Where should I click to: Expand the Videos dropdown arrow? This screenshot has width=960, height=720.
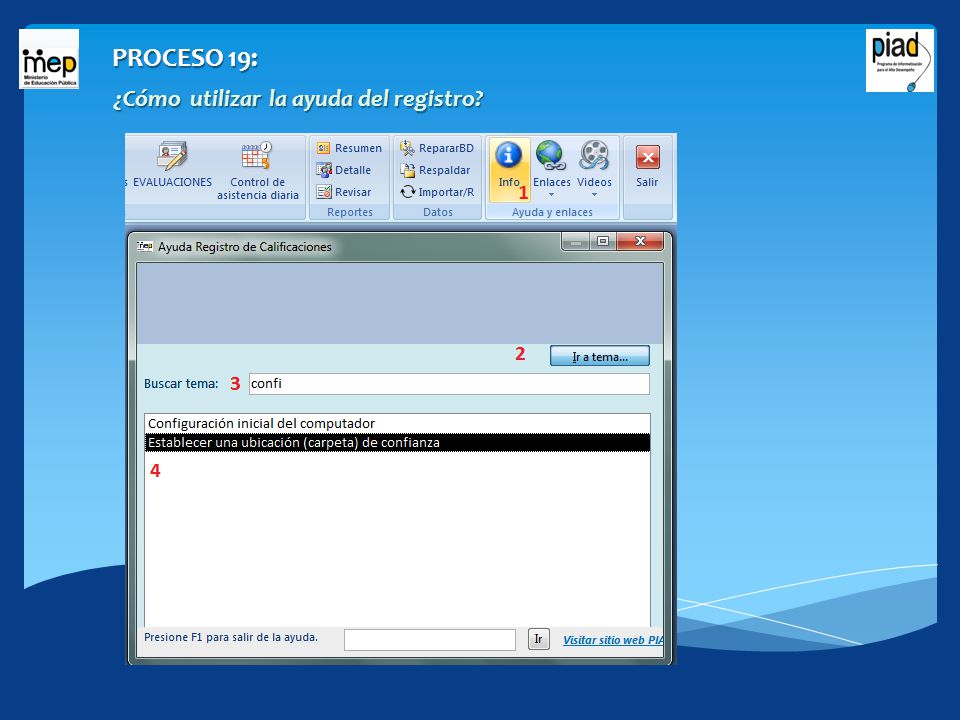coord(594,195)
